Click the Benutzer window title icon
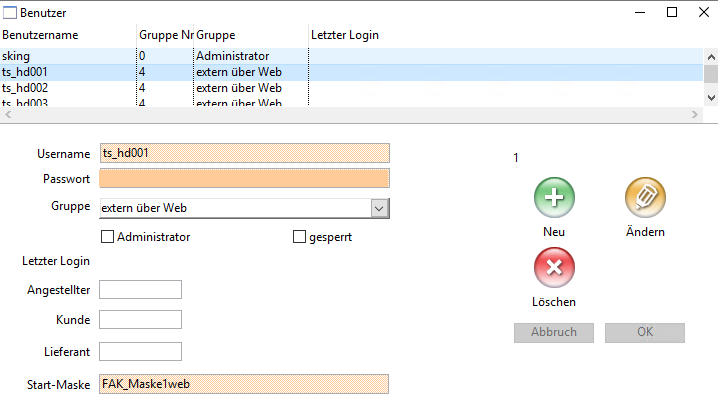718x415 pixels. [10, 13]
